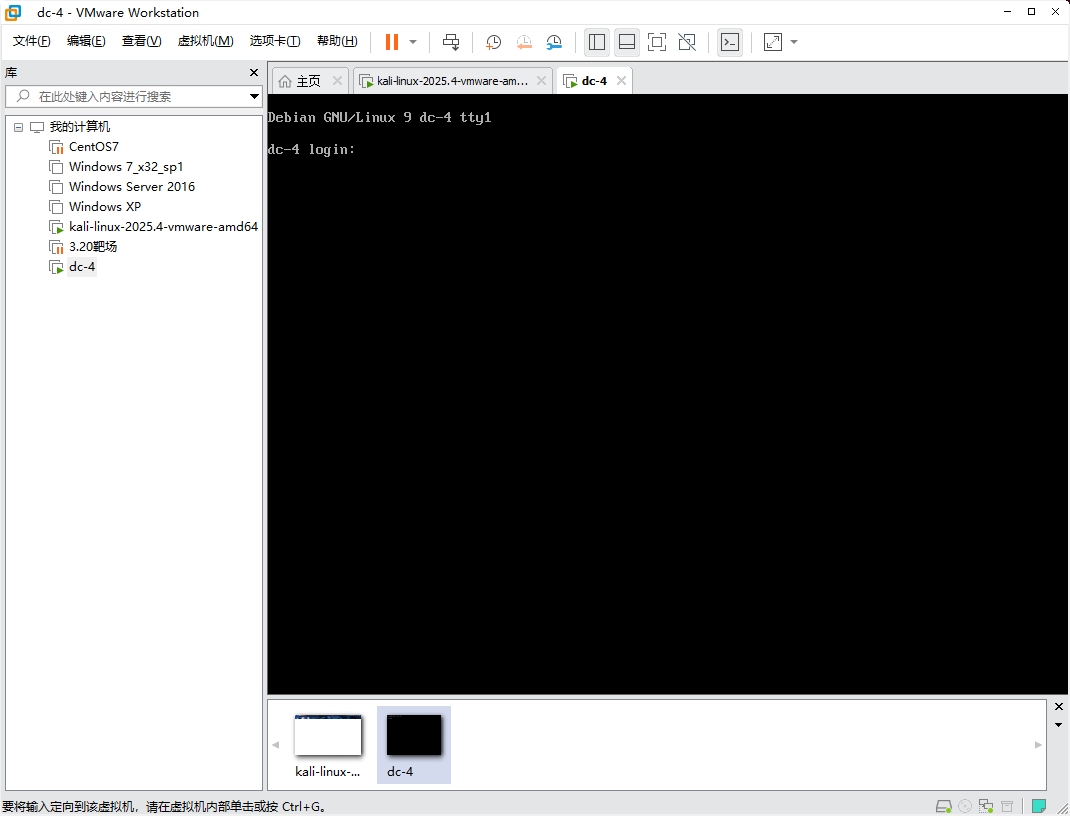1070x816 pixels.
Task: Revert virtual machine to previous snapshot
Action: [x=523, y=42]
